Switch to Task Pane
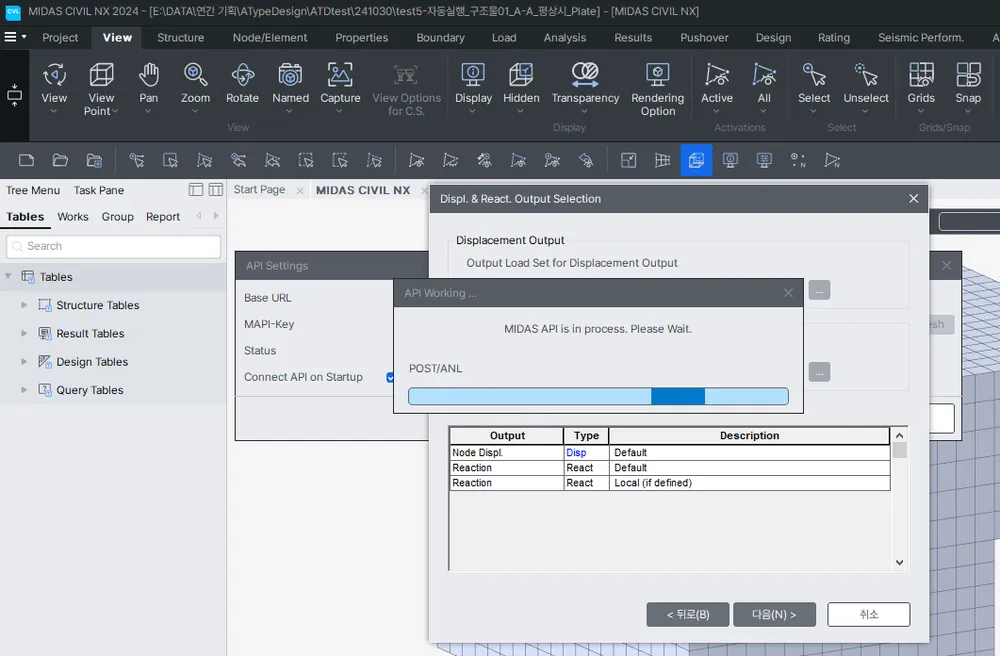This screenshot has height=656, width=1000. [x=99, y=190]
